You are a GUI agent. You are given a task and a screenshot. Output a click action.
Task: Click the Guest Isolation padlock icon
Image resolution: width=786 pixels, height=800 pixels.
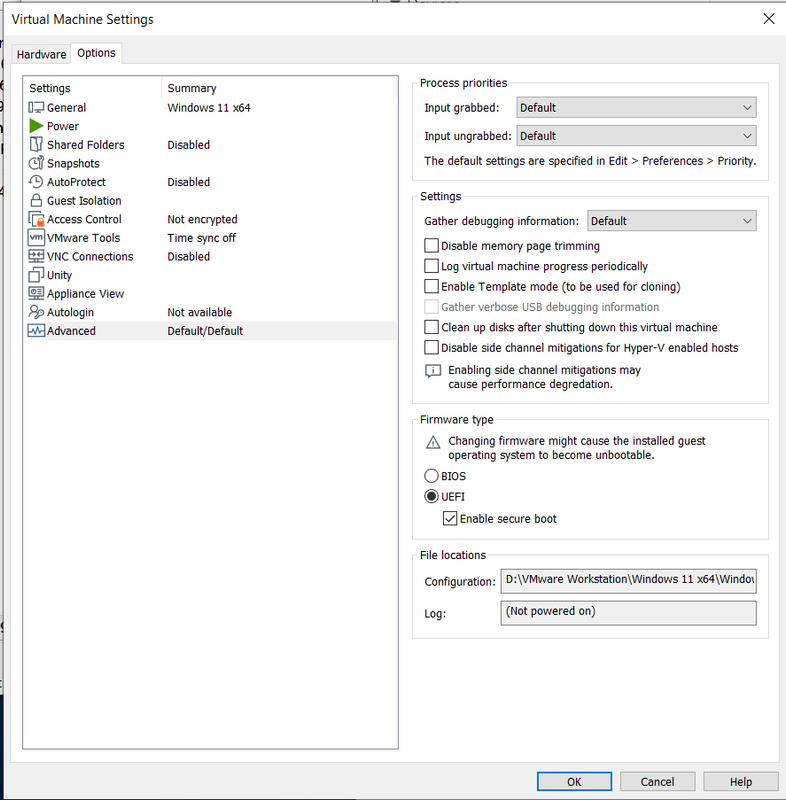tap(36, 201)
